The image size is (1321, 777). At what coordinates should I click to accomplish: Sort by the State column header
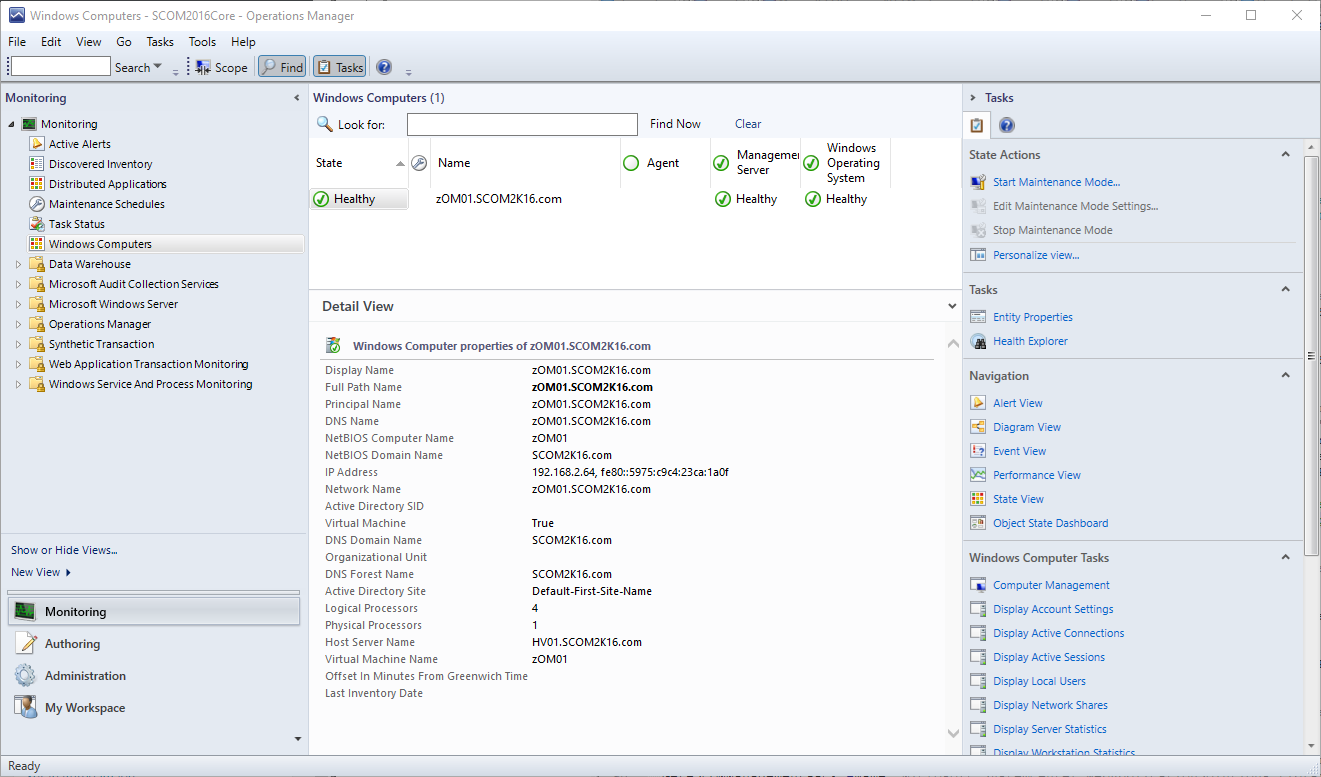pos(359,163)
